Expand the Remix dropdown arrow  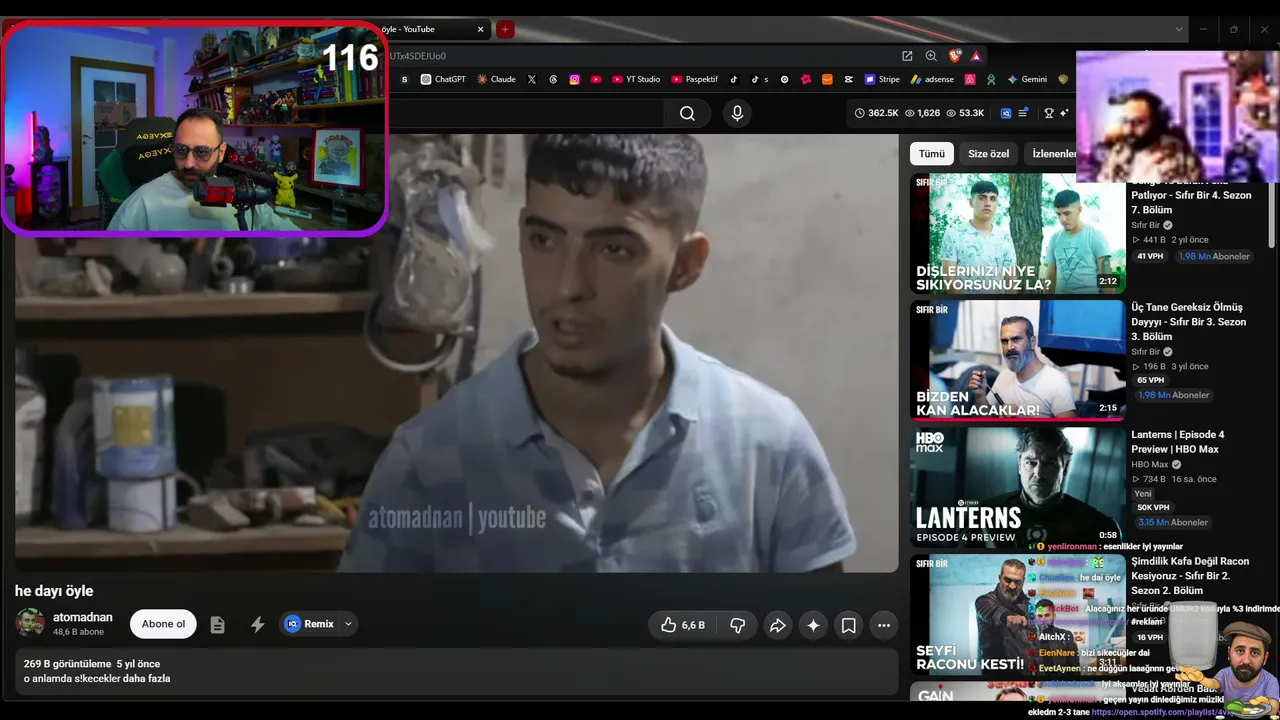pyautogui.click(x=348, y=624)
